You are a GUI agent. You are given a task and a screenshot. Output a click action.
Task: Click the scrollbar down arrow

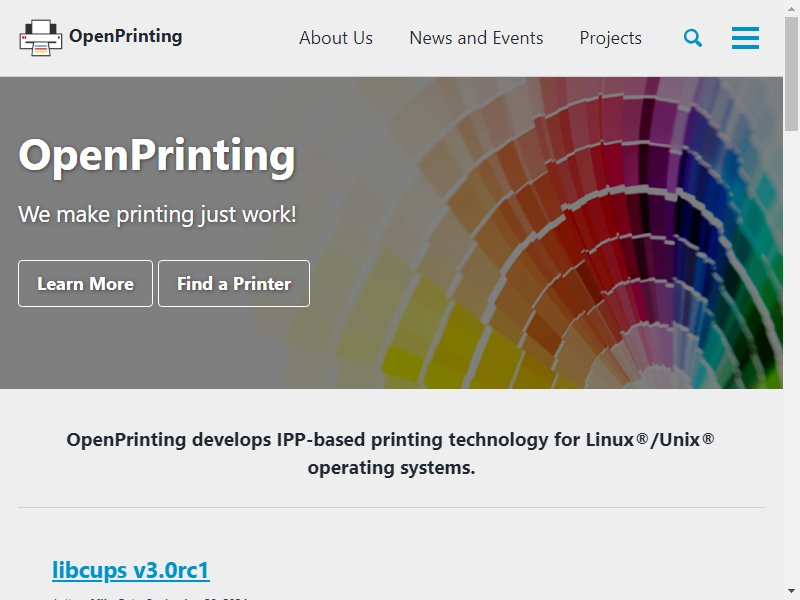point(791,592)
